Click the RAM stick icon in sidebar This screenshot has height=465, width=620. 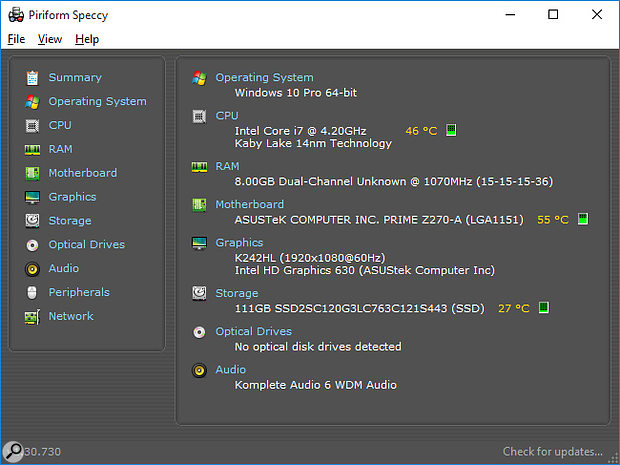(x=32, y=149)
